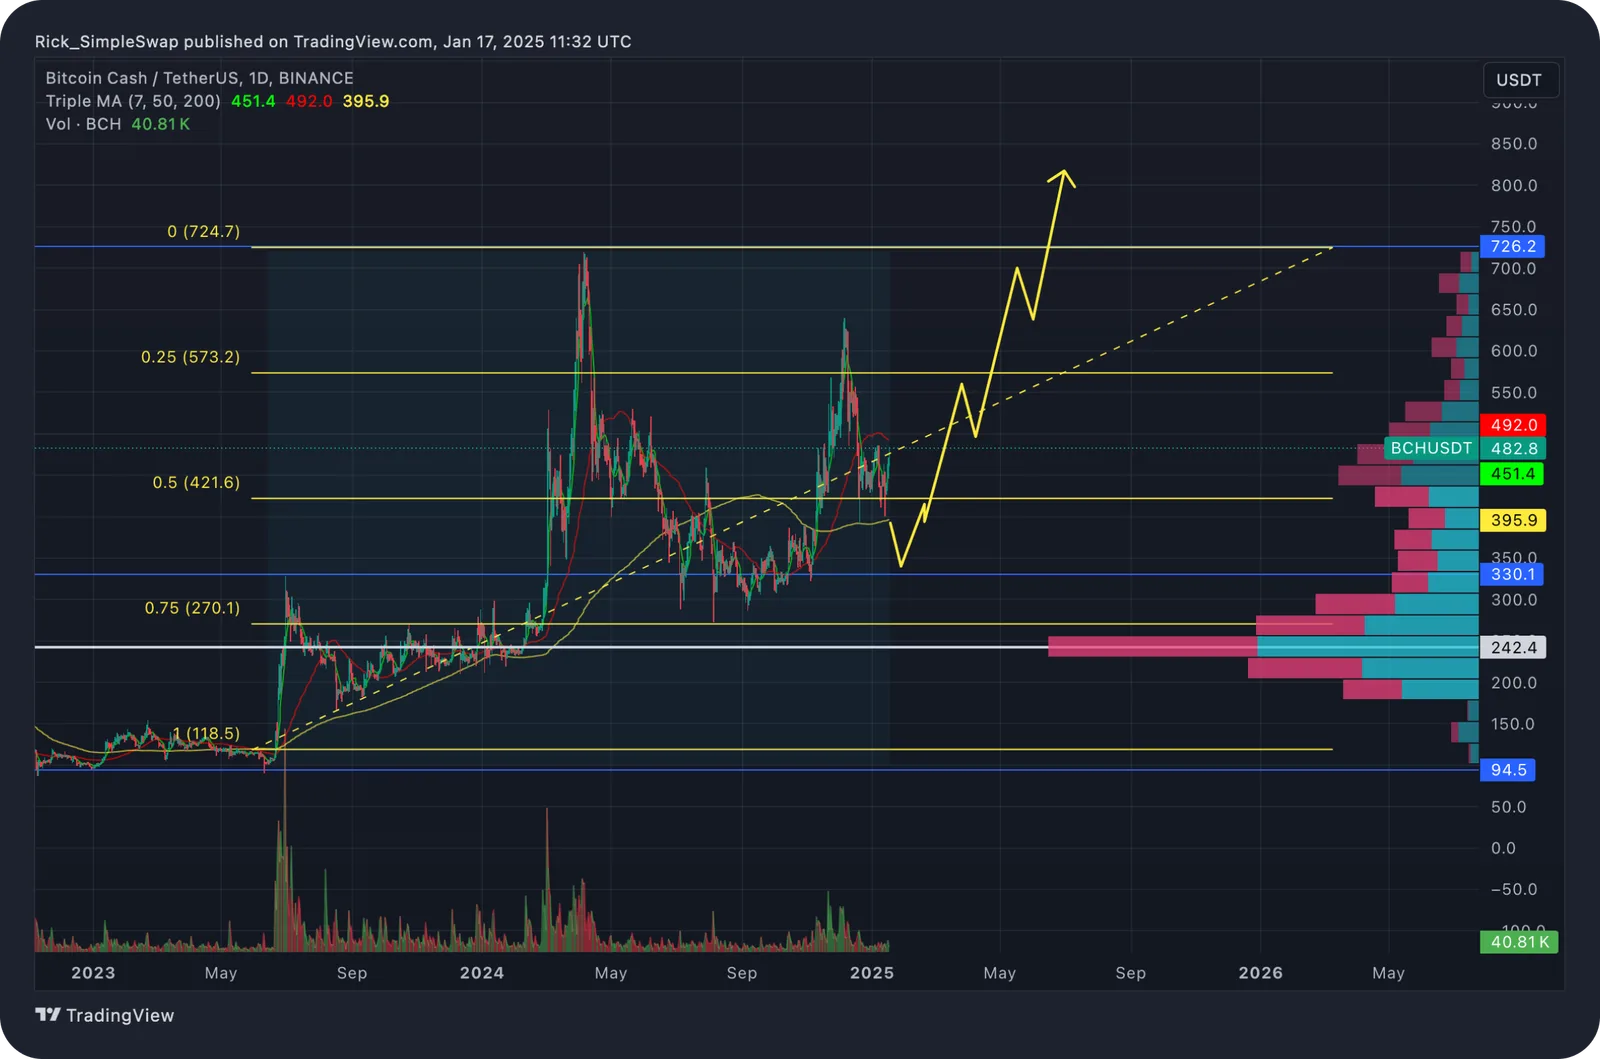Select the Fib label 0.75 (270.1)

tap(192, 608)
